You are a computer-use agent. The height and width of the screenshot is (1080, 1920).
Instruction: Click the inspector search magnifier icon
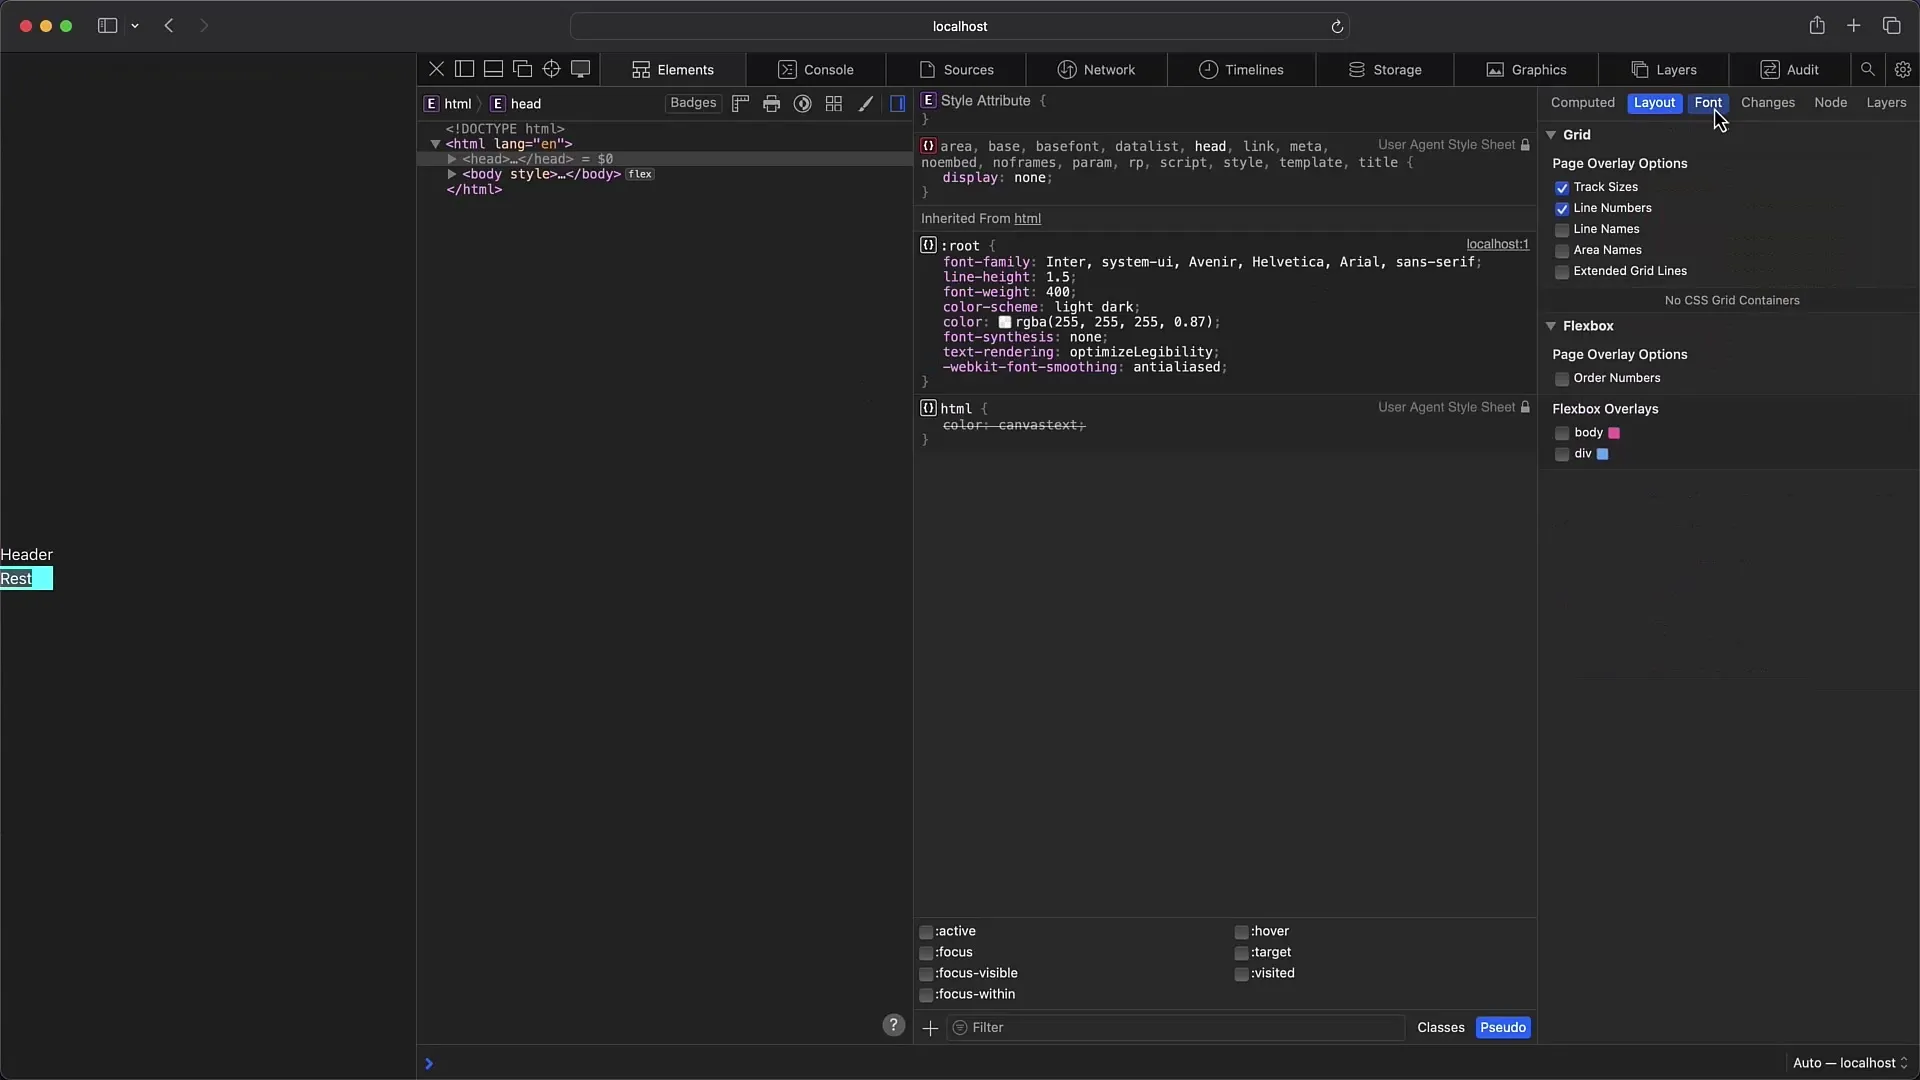tap(1867, 69)
